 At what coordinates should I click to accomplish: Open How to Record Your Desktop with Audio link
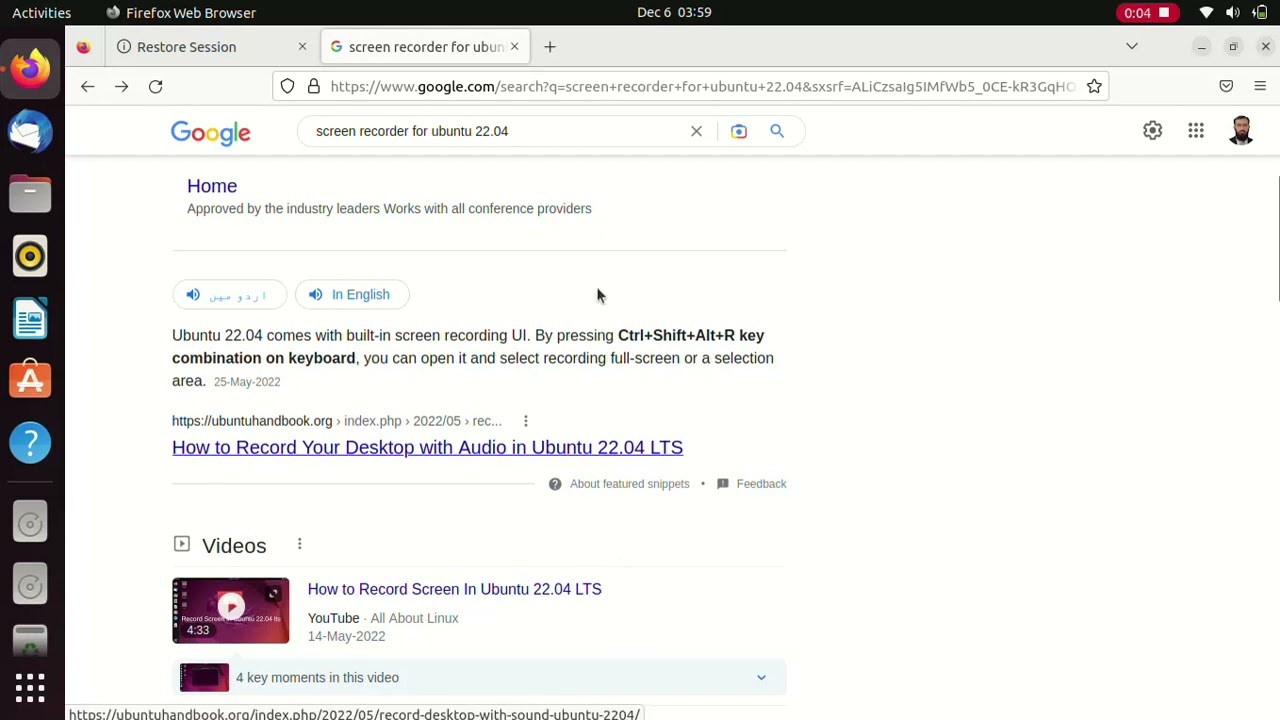click(427, 448)
